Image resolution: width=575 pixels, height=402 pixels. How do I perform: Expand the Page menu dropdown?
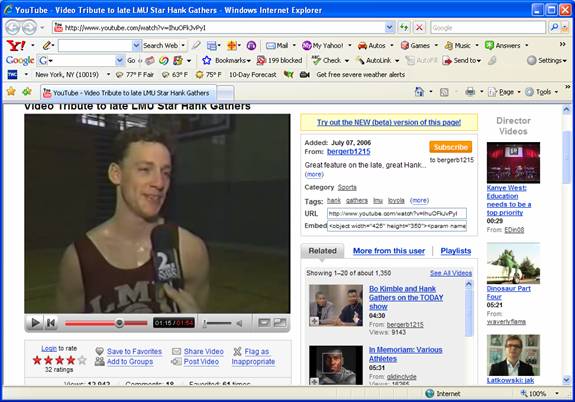519,92
